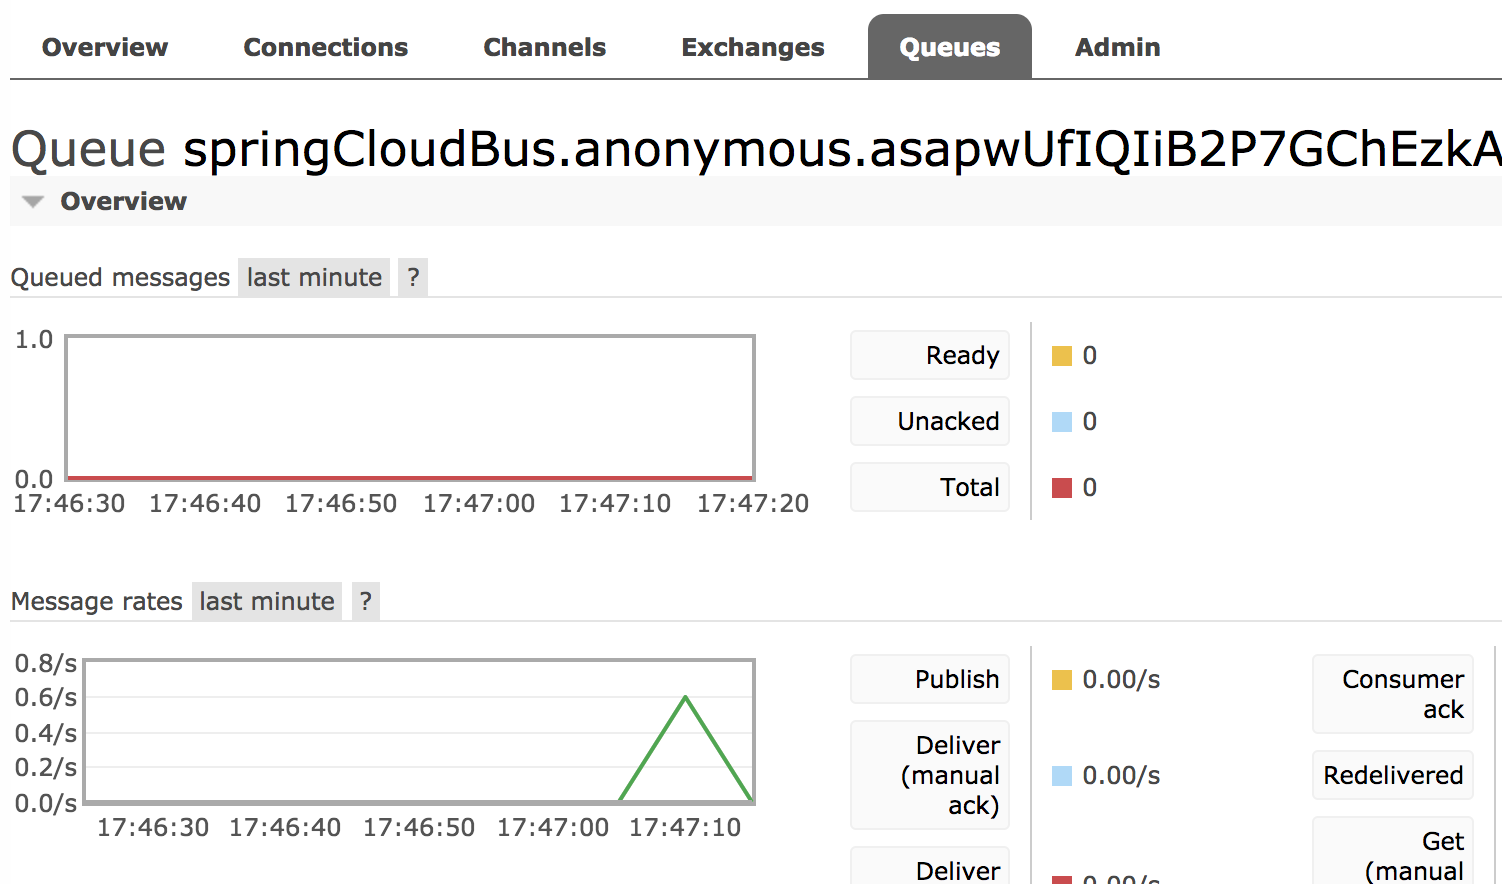The width and height of the screenshot is (1502, 884).
Task: Click the blue Deliver manual ack swatch
Action: (1062, 776)
